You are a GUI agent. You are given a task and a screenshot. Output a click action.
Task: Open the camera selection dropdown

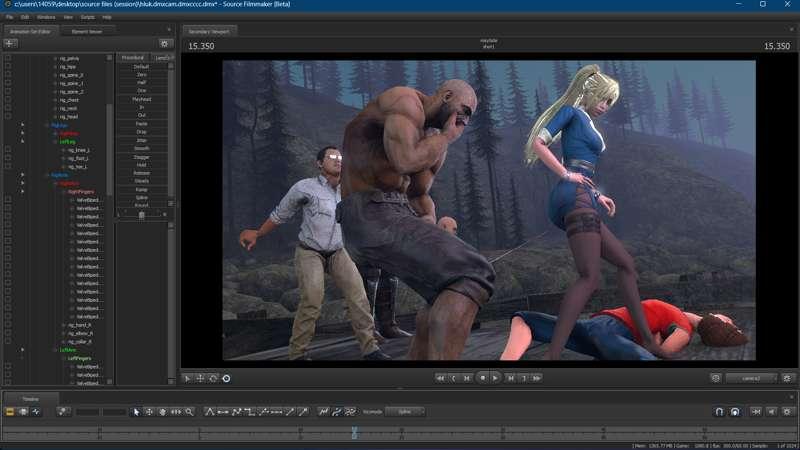click(x=751, y=378)
